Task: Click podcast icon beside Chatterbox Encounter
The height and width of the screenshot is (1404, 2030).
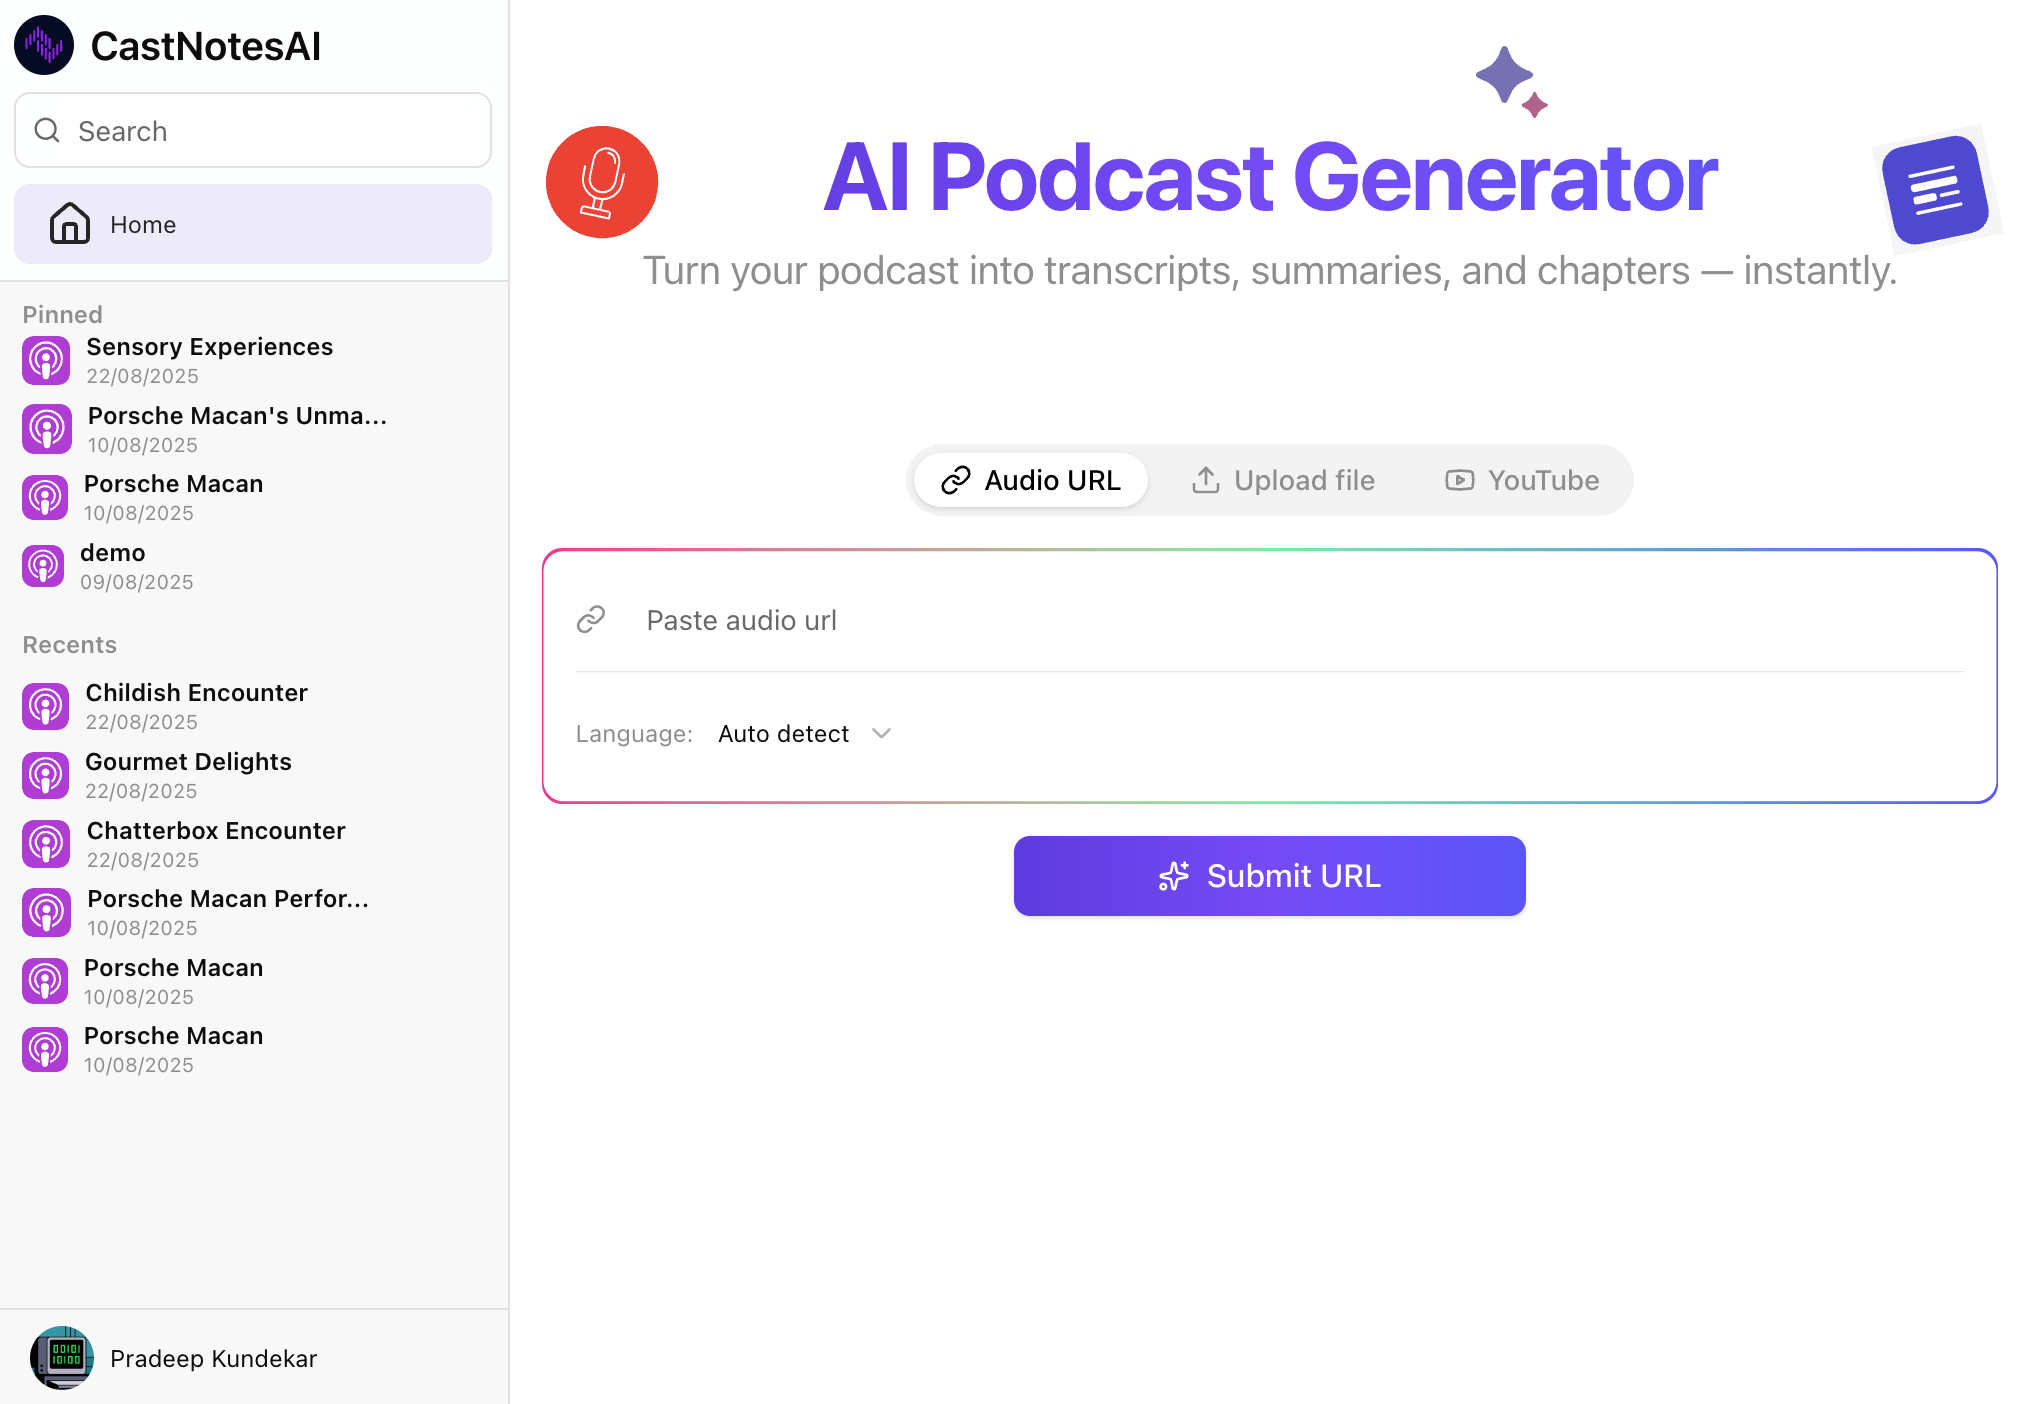Action: (x=46, y=844)
